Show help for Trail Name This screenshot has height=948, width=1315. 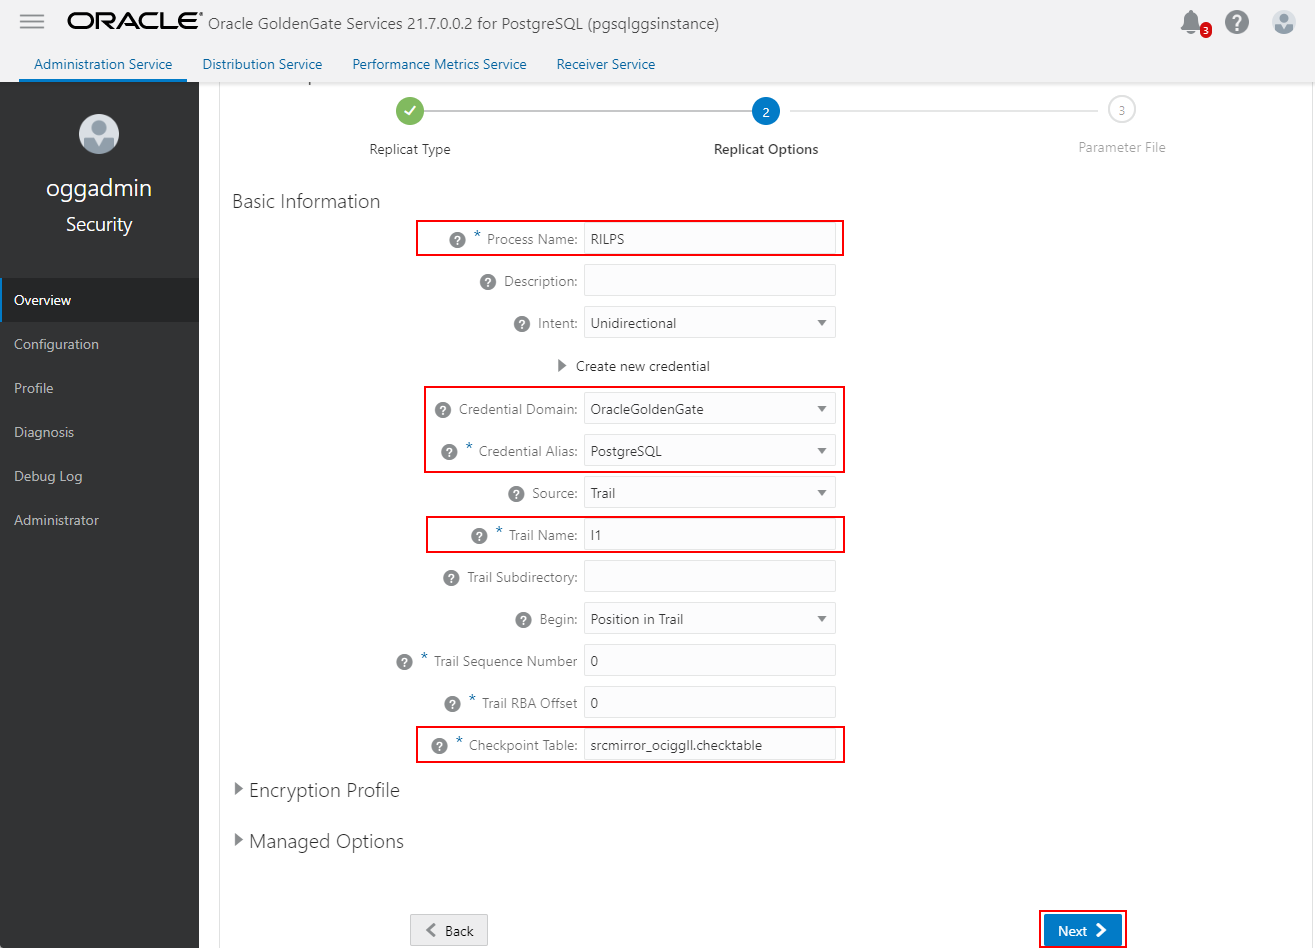pos(479,536)
